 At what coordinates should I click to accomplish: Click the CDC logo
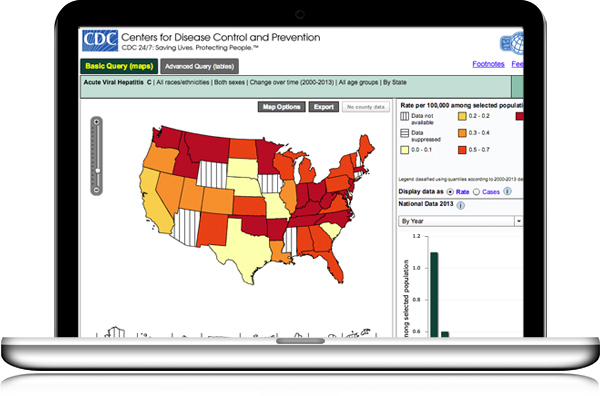pos(100,41)
